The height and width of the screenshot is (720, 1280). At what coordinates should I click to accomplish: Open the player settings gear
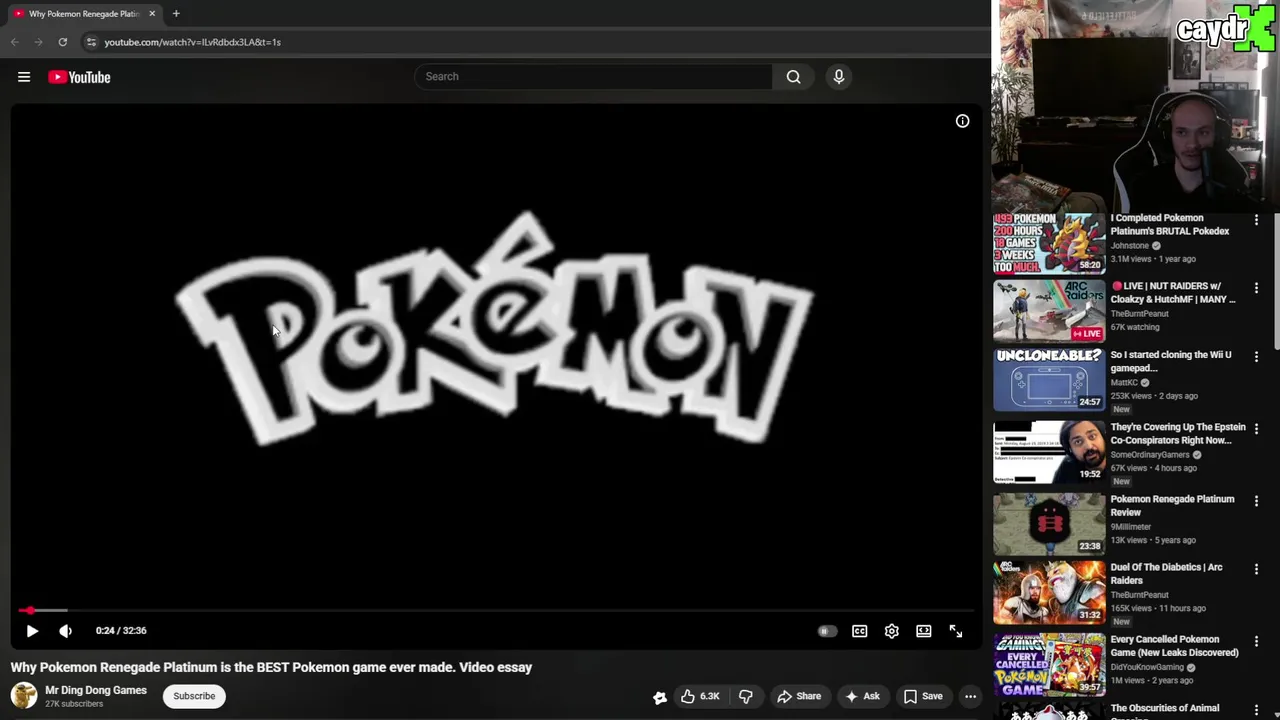[x=891, y=631]
